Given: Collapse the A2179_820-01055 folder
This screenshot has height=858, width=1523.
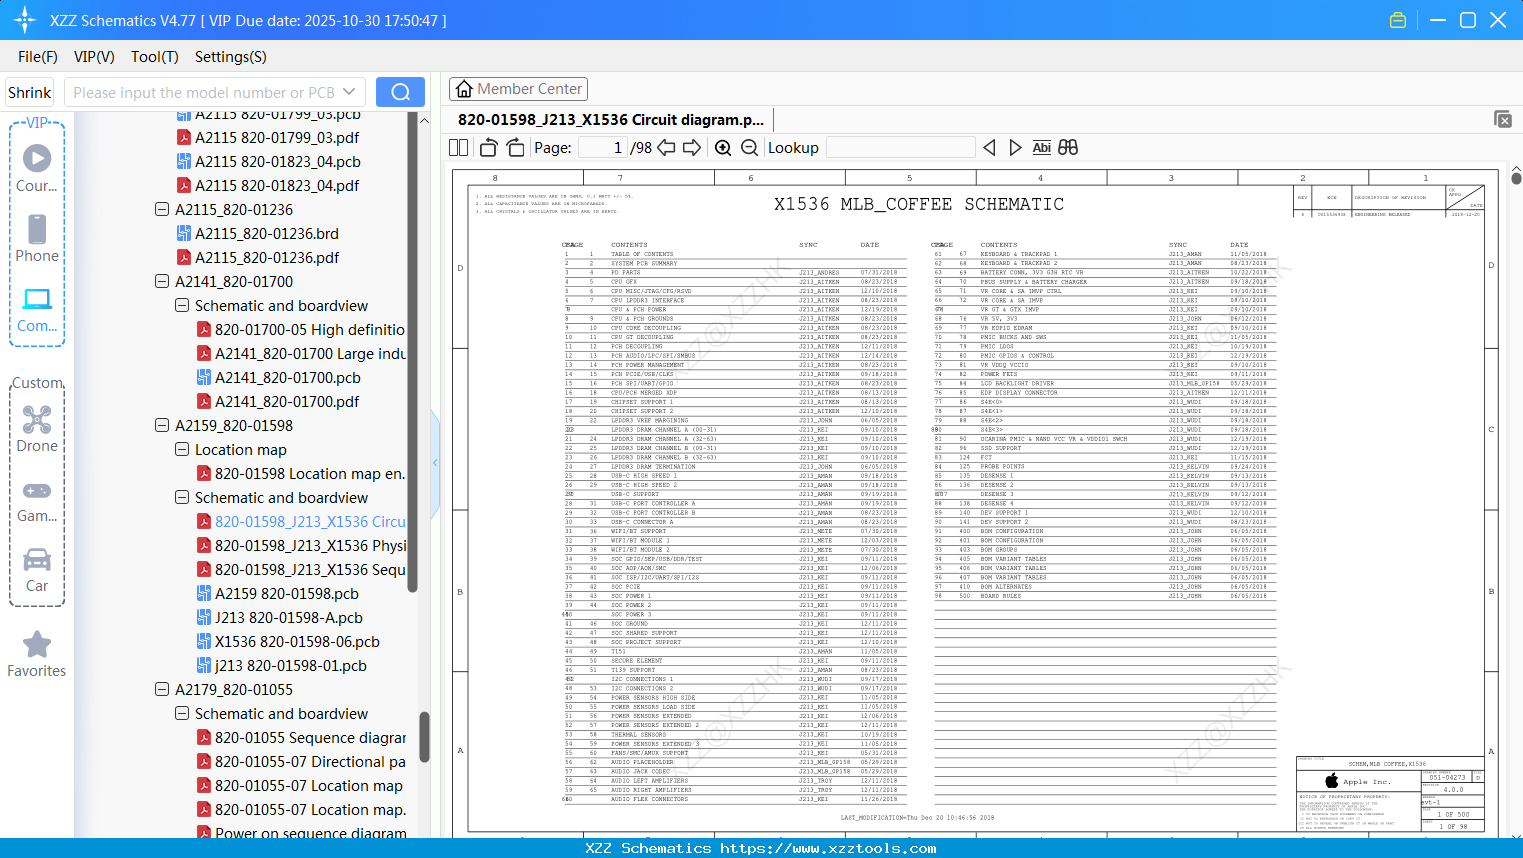Looking at the screenshot, I should 162,689.
